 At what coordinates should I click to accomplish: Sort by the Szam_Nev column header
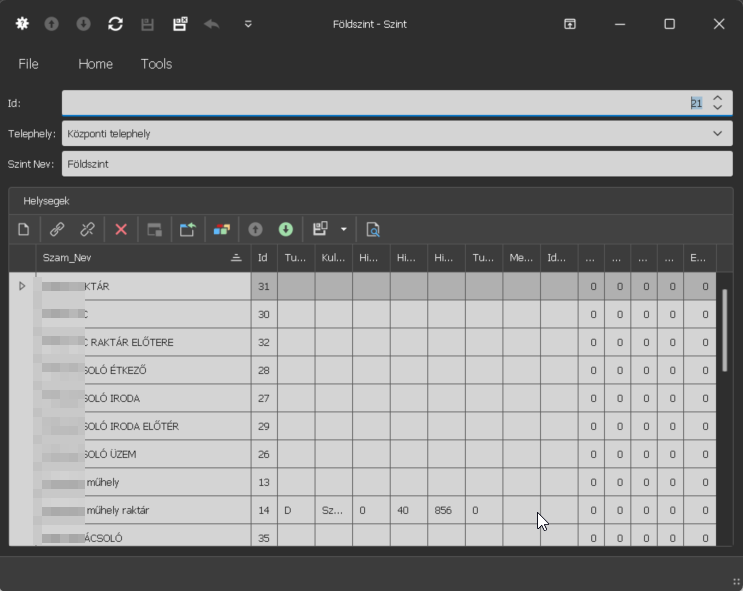(144, 258)
